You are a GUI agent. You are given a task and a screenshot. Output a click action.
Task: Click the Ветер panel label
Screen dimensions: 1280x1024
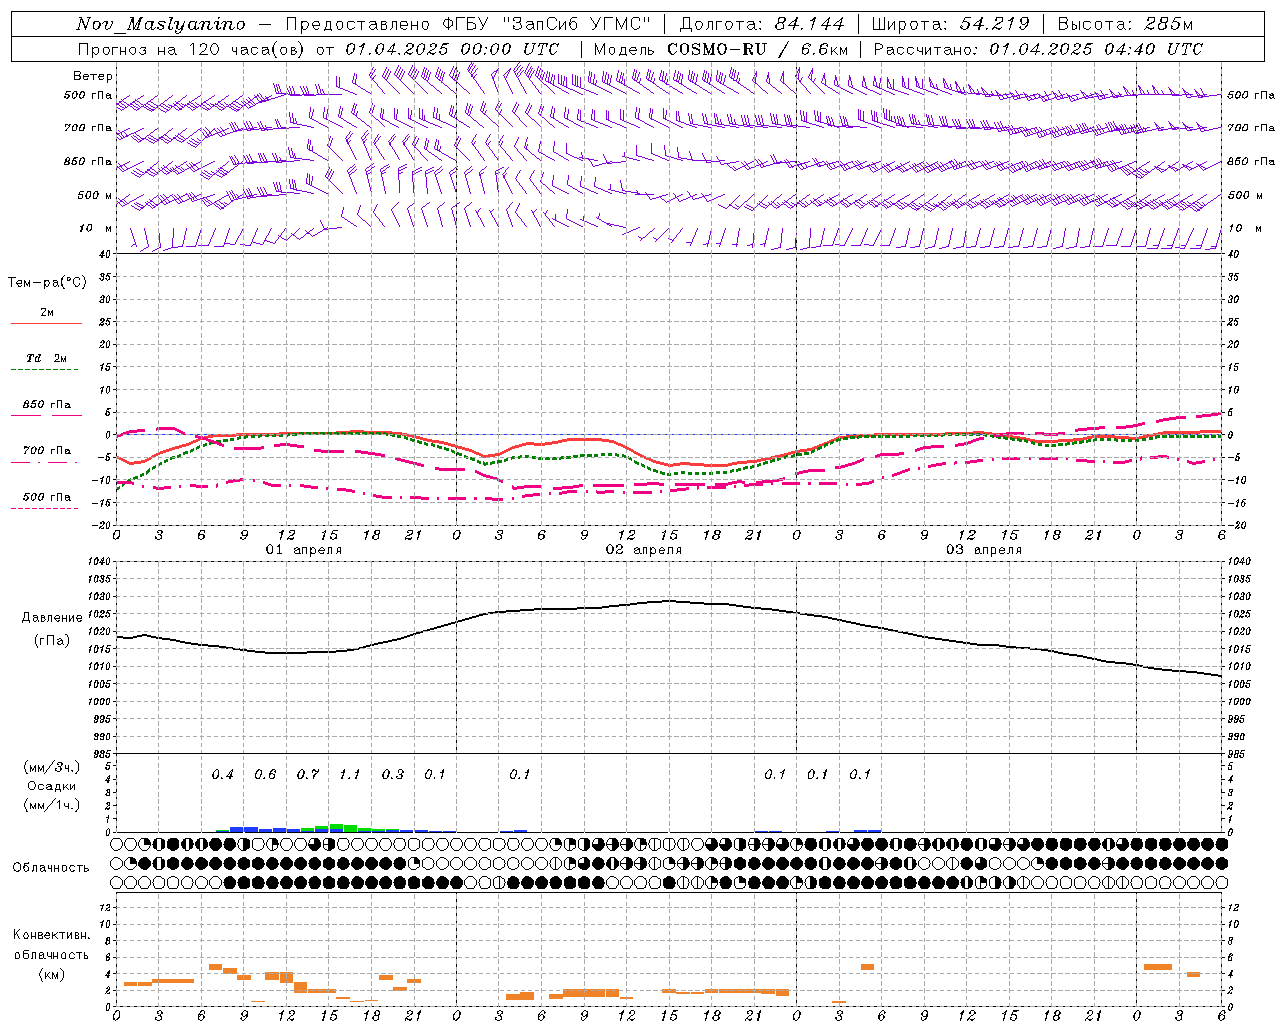click(x=93, y=76)
